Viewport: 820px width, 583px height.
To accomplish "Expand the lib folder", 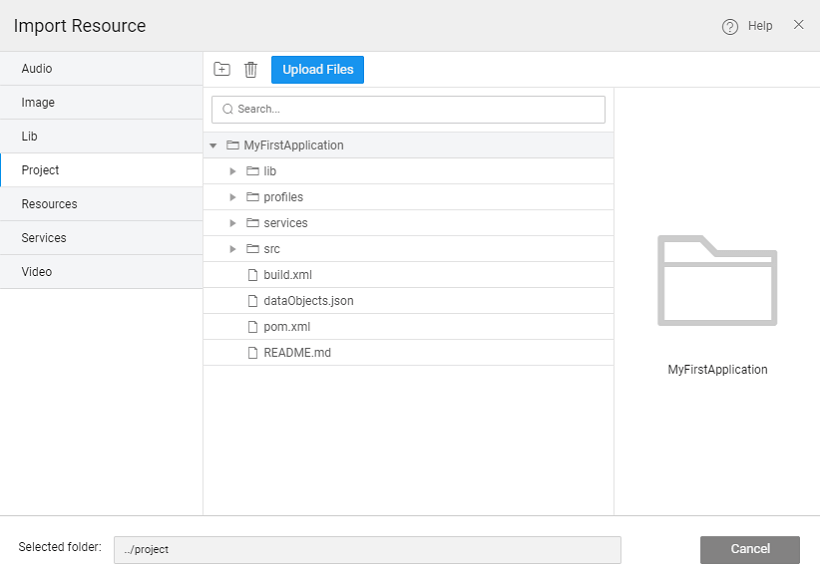I will pos(232,171).
